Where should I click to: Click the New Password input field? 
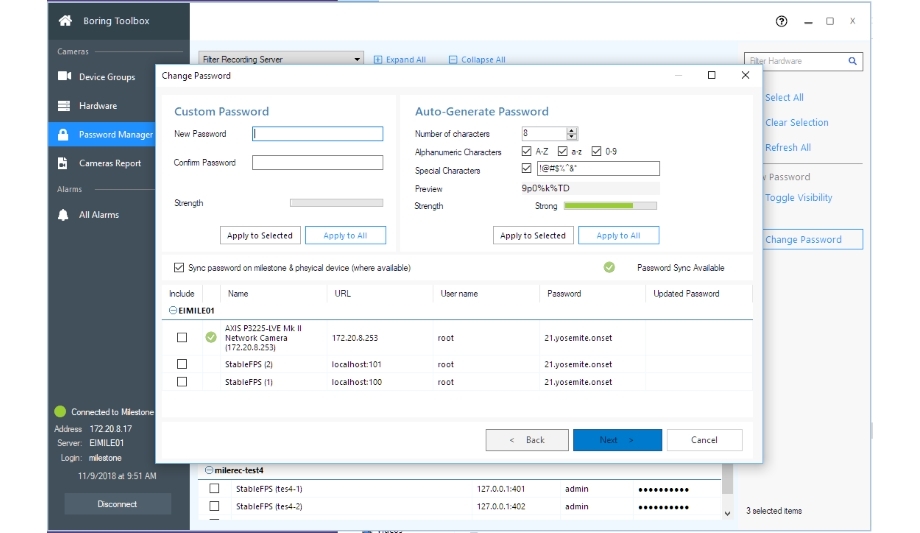tap(318, 134)
